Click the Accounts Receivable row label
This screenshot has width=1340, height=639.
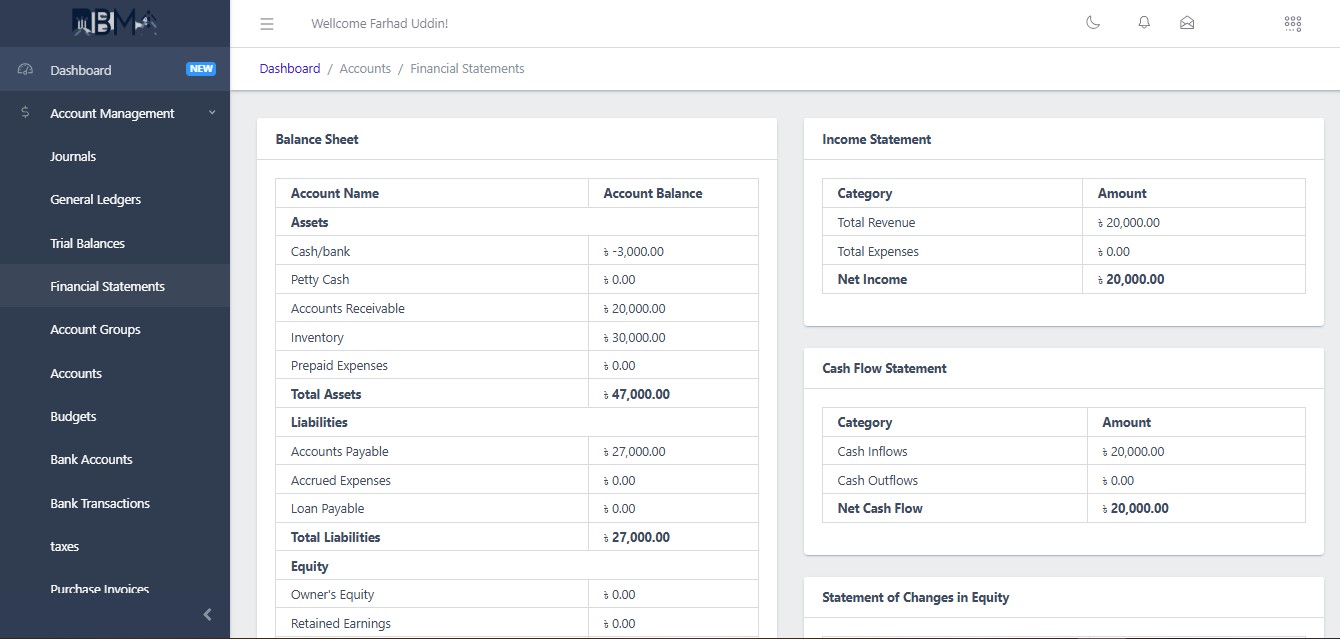tap(348, 308)
